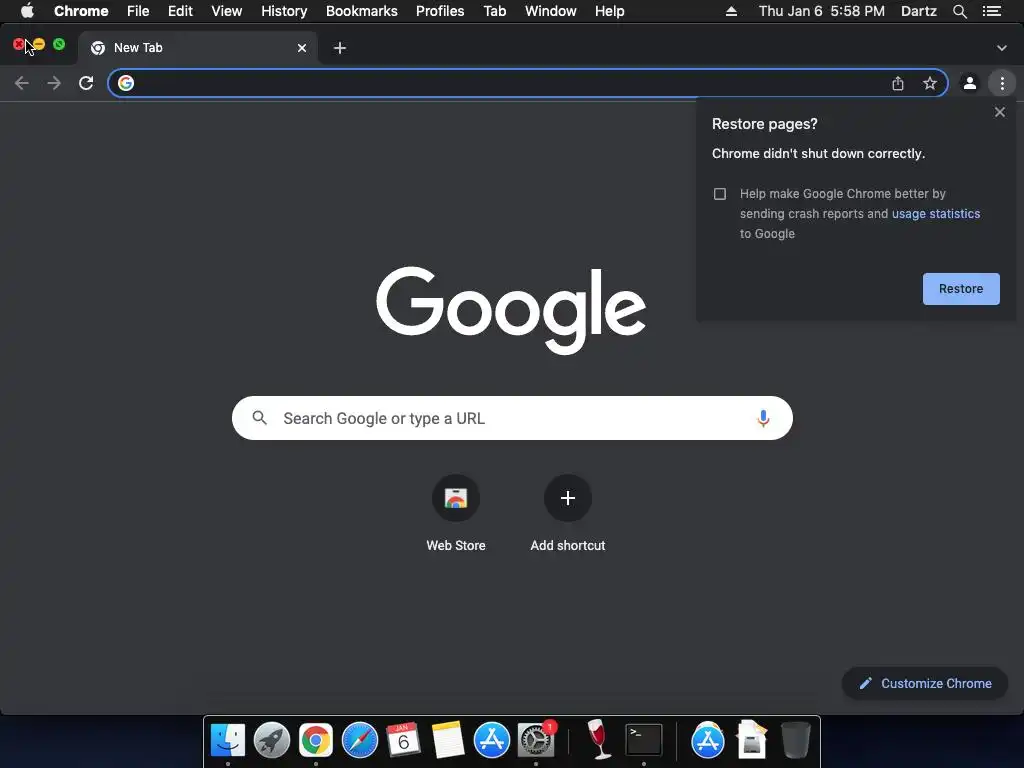Click the Google icon in the address bar
The image size is (1024, 768).
click(x=126, y=83)
